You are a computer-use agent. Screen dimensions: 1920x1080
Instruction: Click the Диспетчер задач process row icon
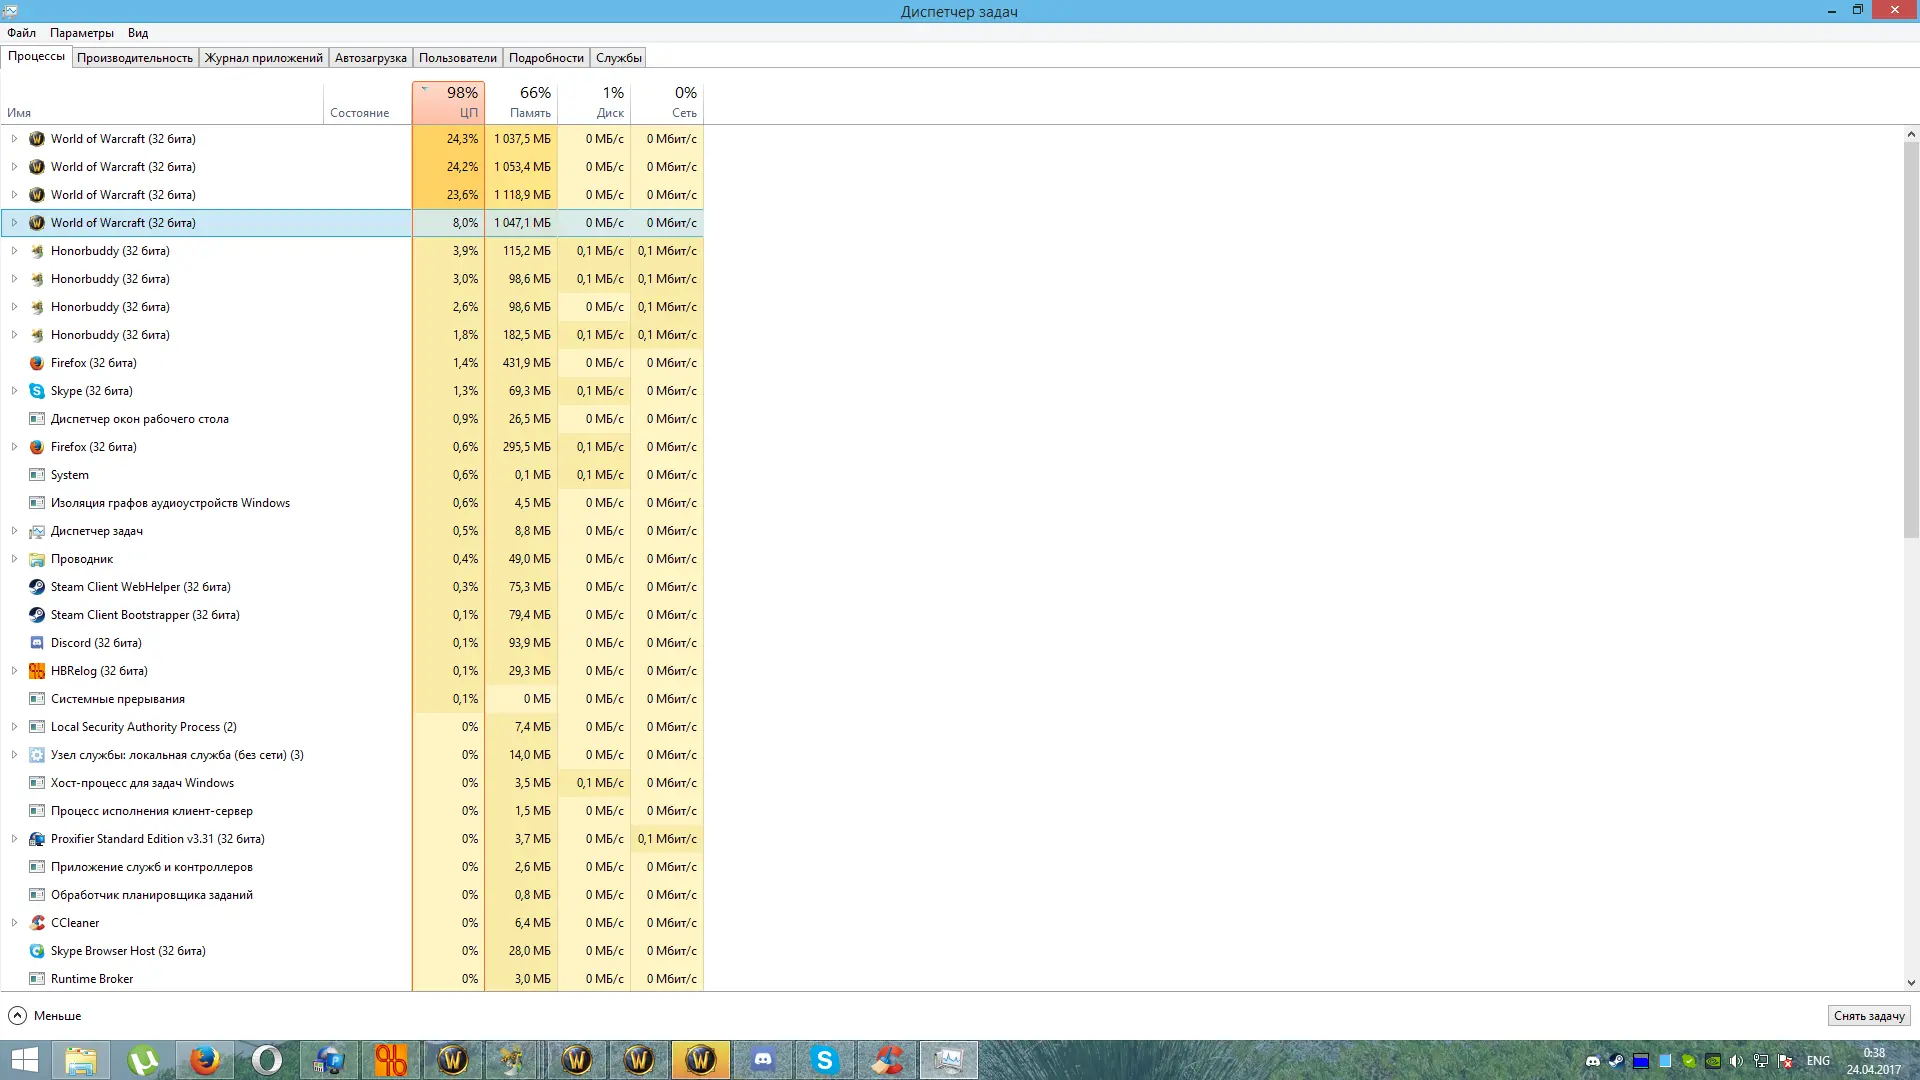[37, 531]
